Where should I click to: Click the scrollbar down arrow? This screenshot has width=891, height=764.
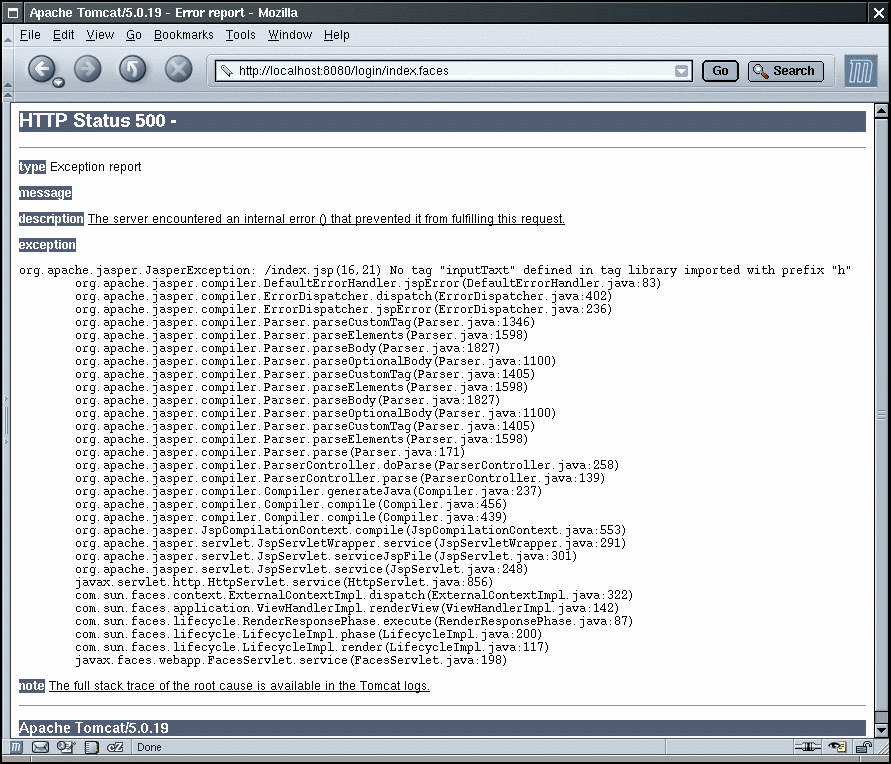(881, 730)
